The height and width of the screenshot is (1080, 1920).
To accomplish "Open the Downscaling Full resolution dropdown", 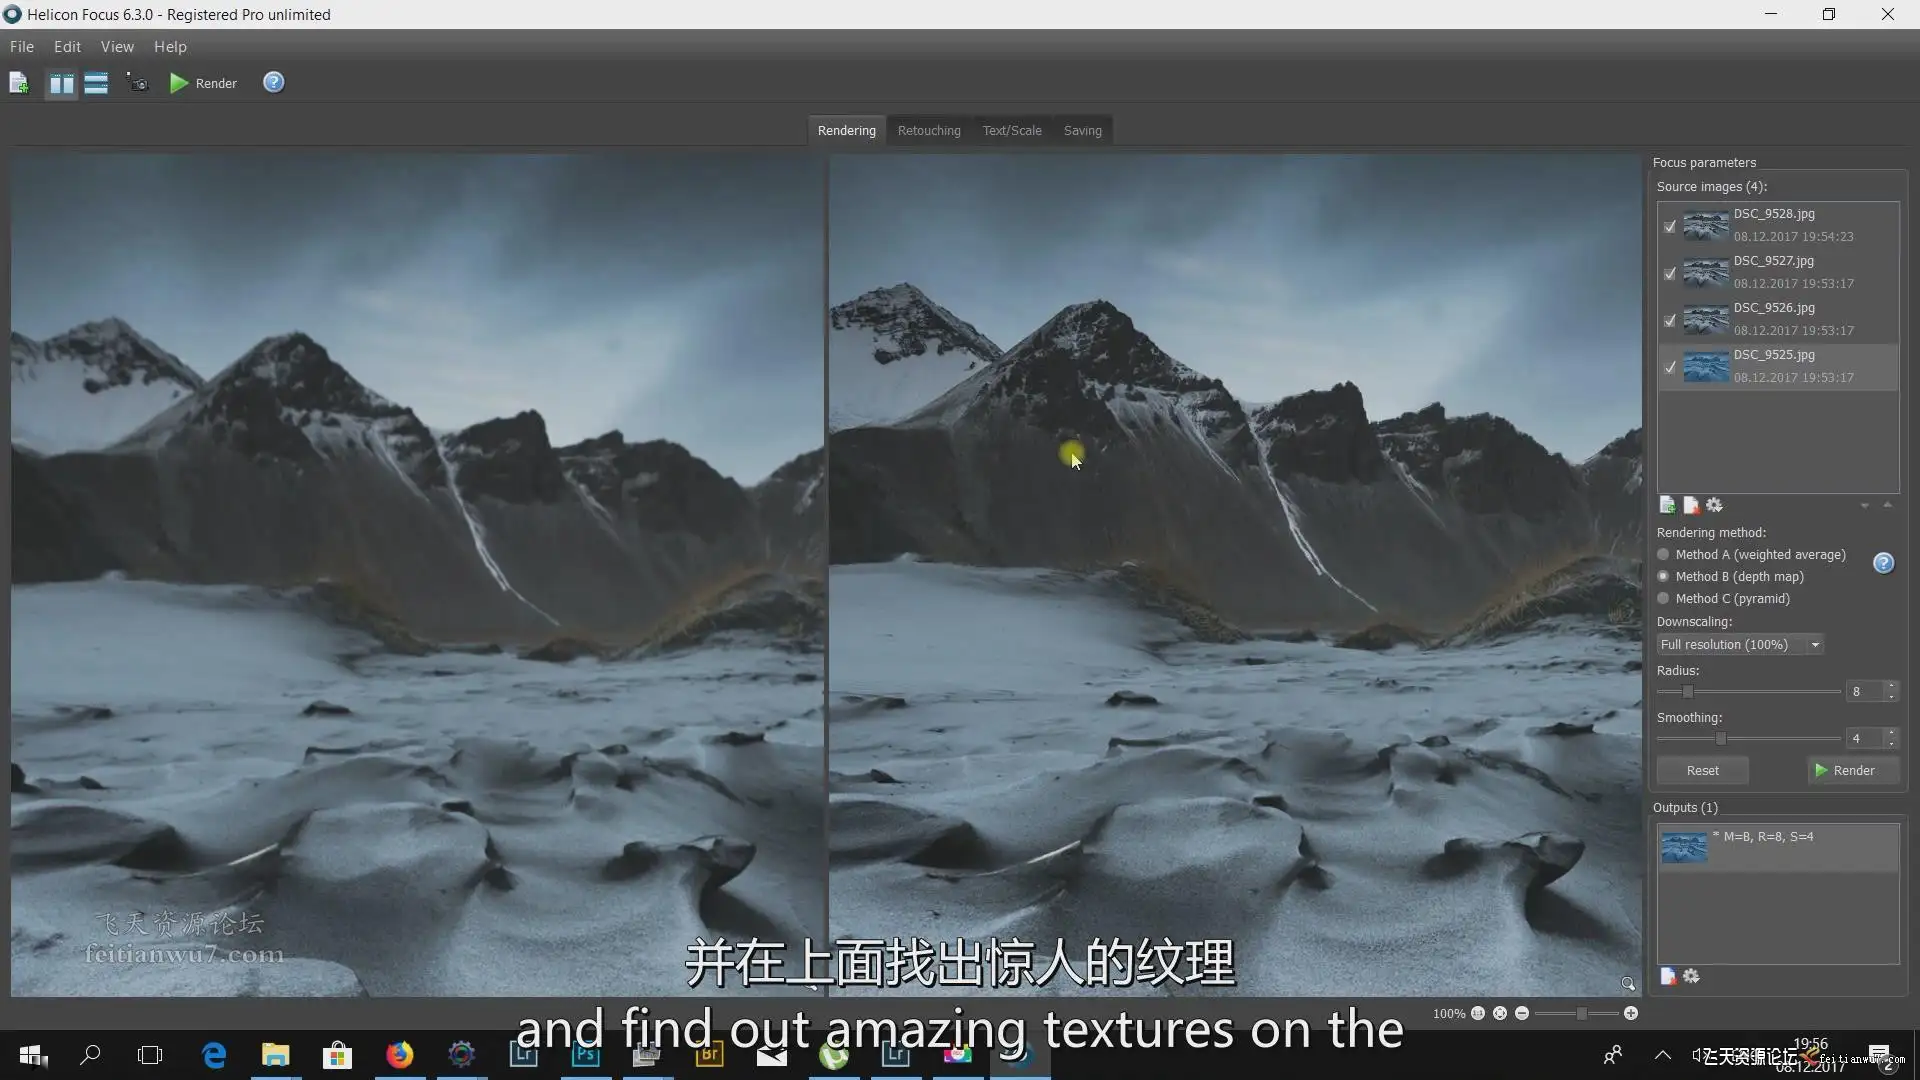I will (x=1740, y=645).
